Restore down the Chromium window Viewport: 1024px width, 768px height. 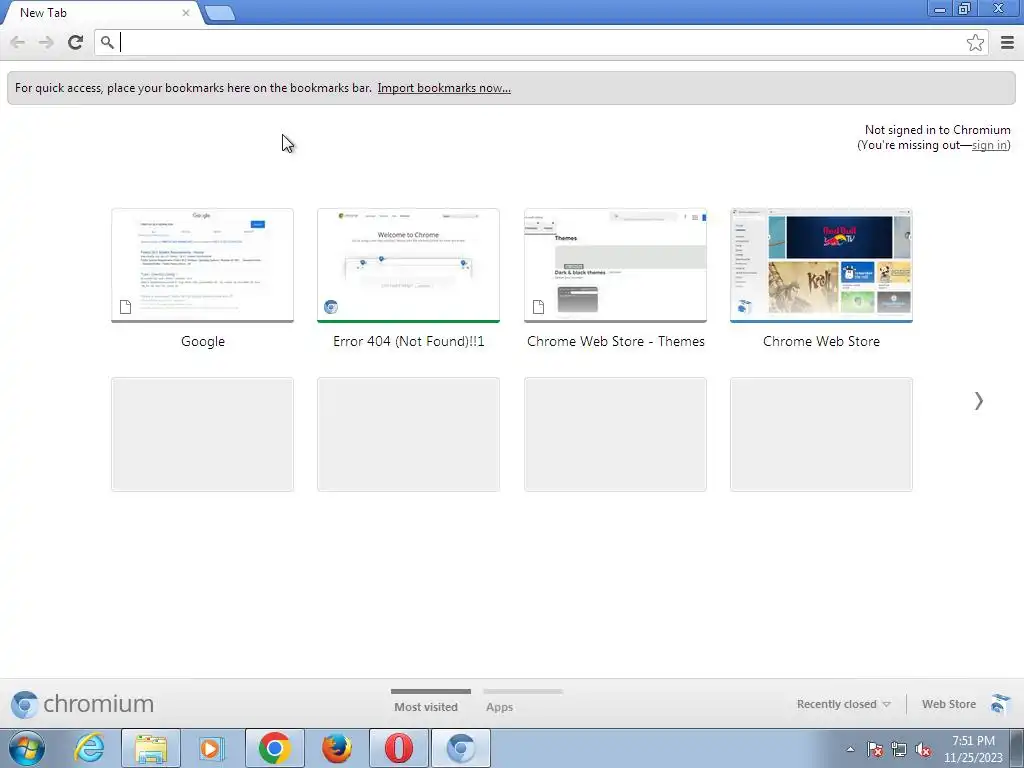(x=965, y=8)
